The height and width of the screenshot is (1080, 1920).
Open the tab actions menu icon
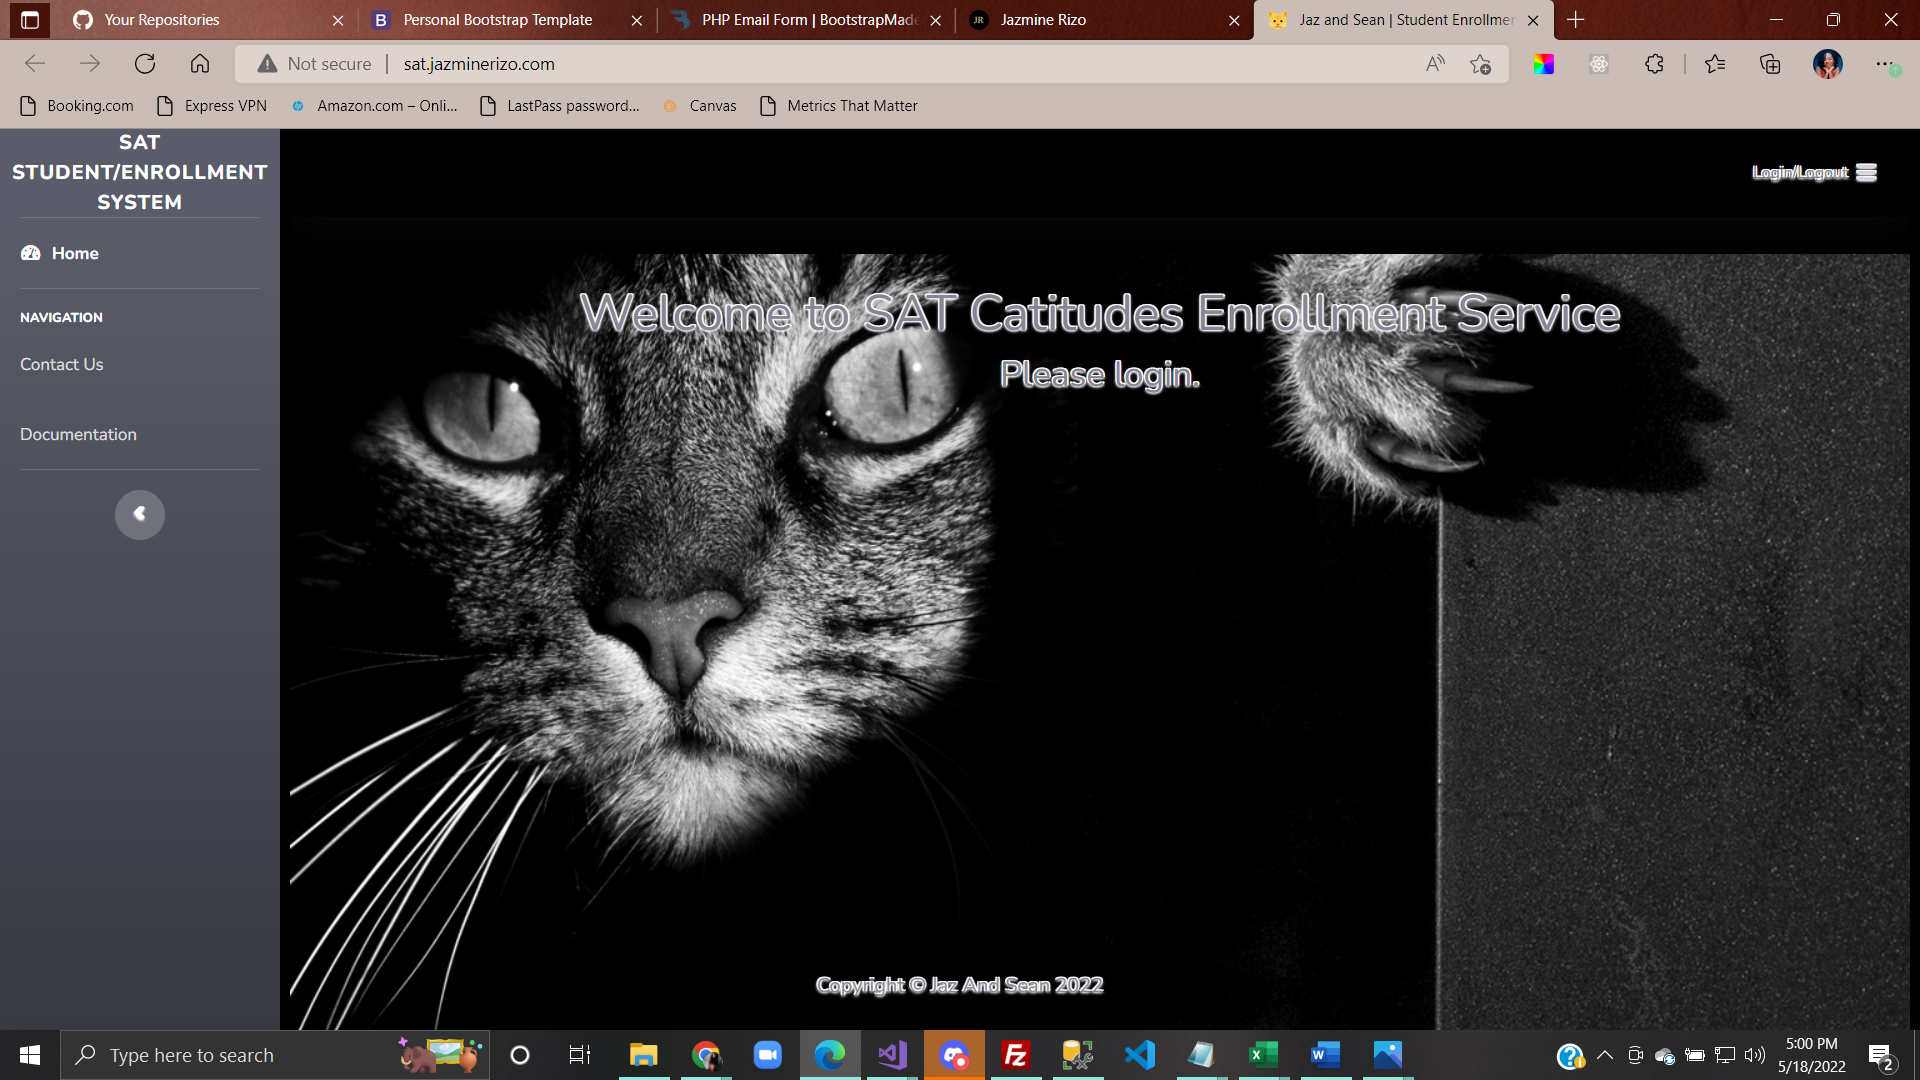pyautogui.click(x=29, y=19)
